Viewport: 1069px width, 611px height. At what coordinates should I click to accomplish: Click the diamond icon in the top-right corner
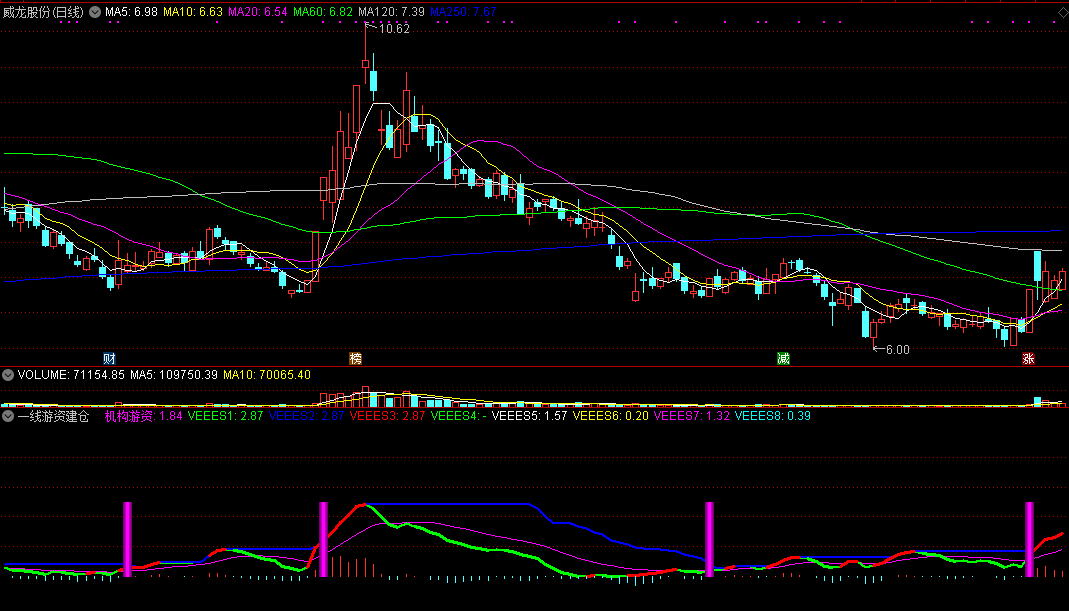pyautogui.click(x=1062, y=12)
